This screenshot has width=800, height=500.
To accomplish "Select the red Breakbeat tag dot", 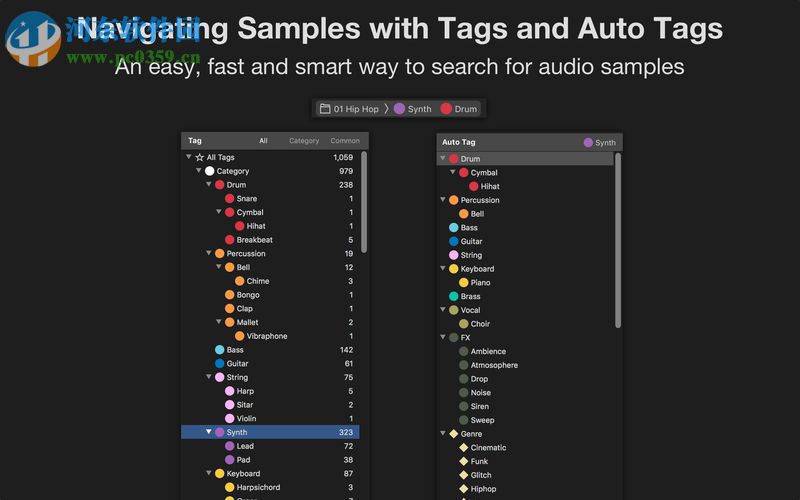I will point(230,240).
